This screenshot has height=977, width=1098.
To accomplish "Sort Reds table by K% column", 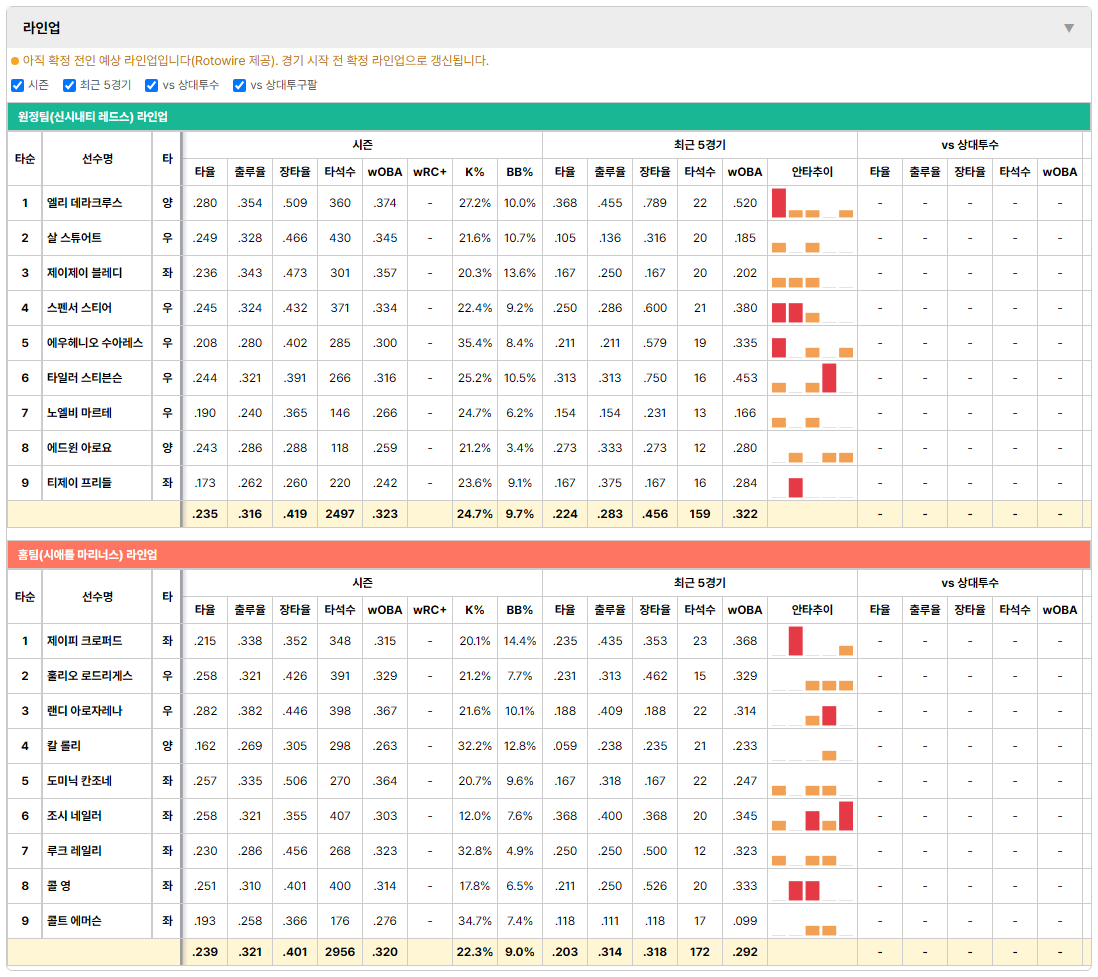I will 475,172.
